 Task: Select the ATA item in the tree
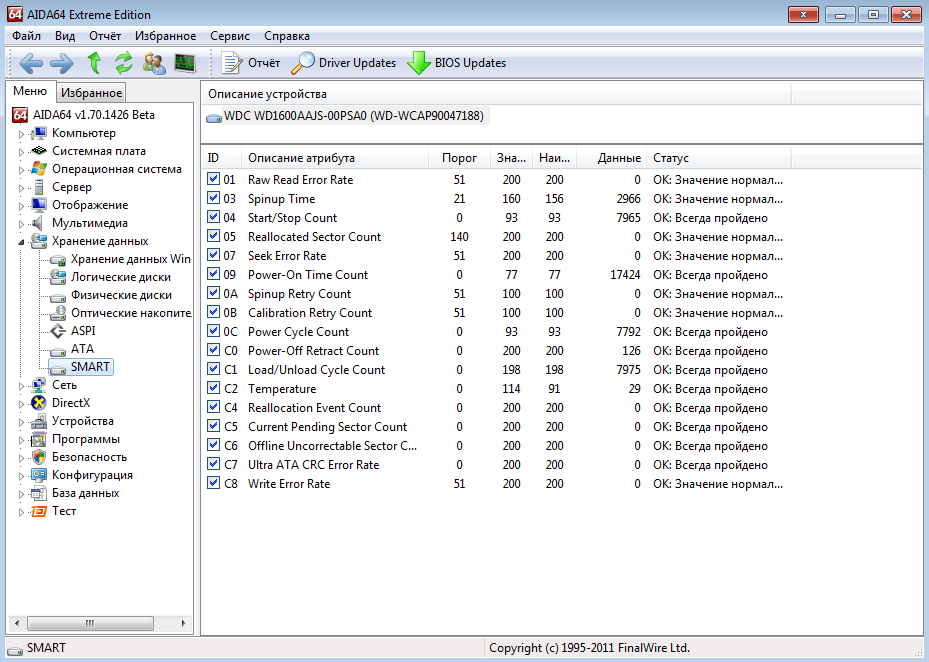(x=82, y=349)
